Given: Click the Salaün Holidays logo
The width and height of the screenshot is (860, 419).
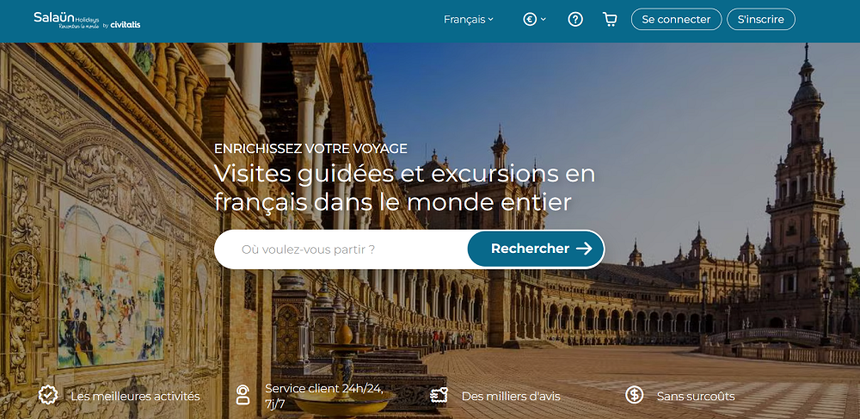Looking at the screenshot, I should [66, 20].
